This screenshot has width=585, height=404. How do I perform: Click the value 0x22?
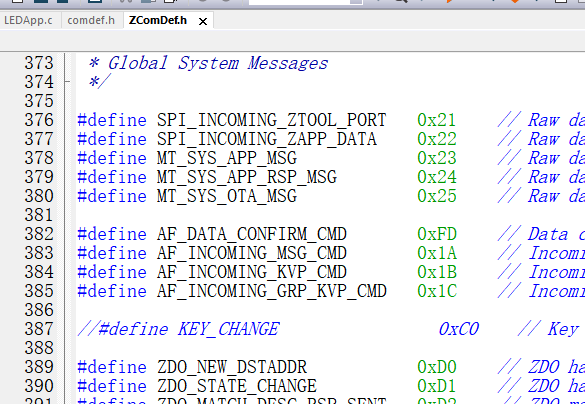point(437,139)
